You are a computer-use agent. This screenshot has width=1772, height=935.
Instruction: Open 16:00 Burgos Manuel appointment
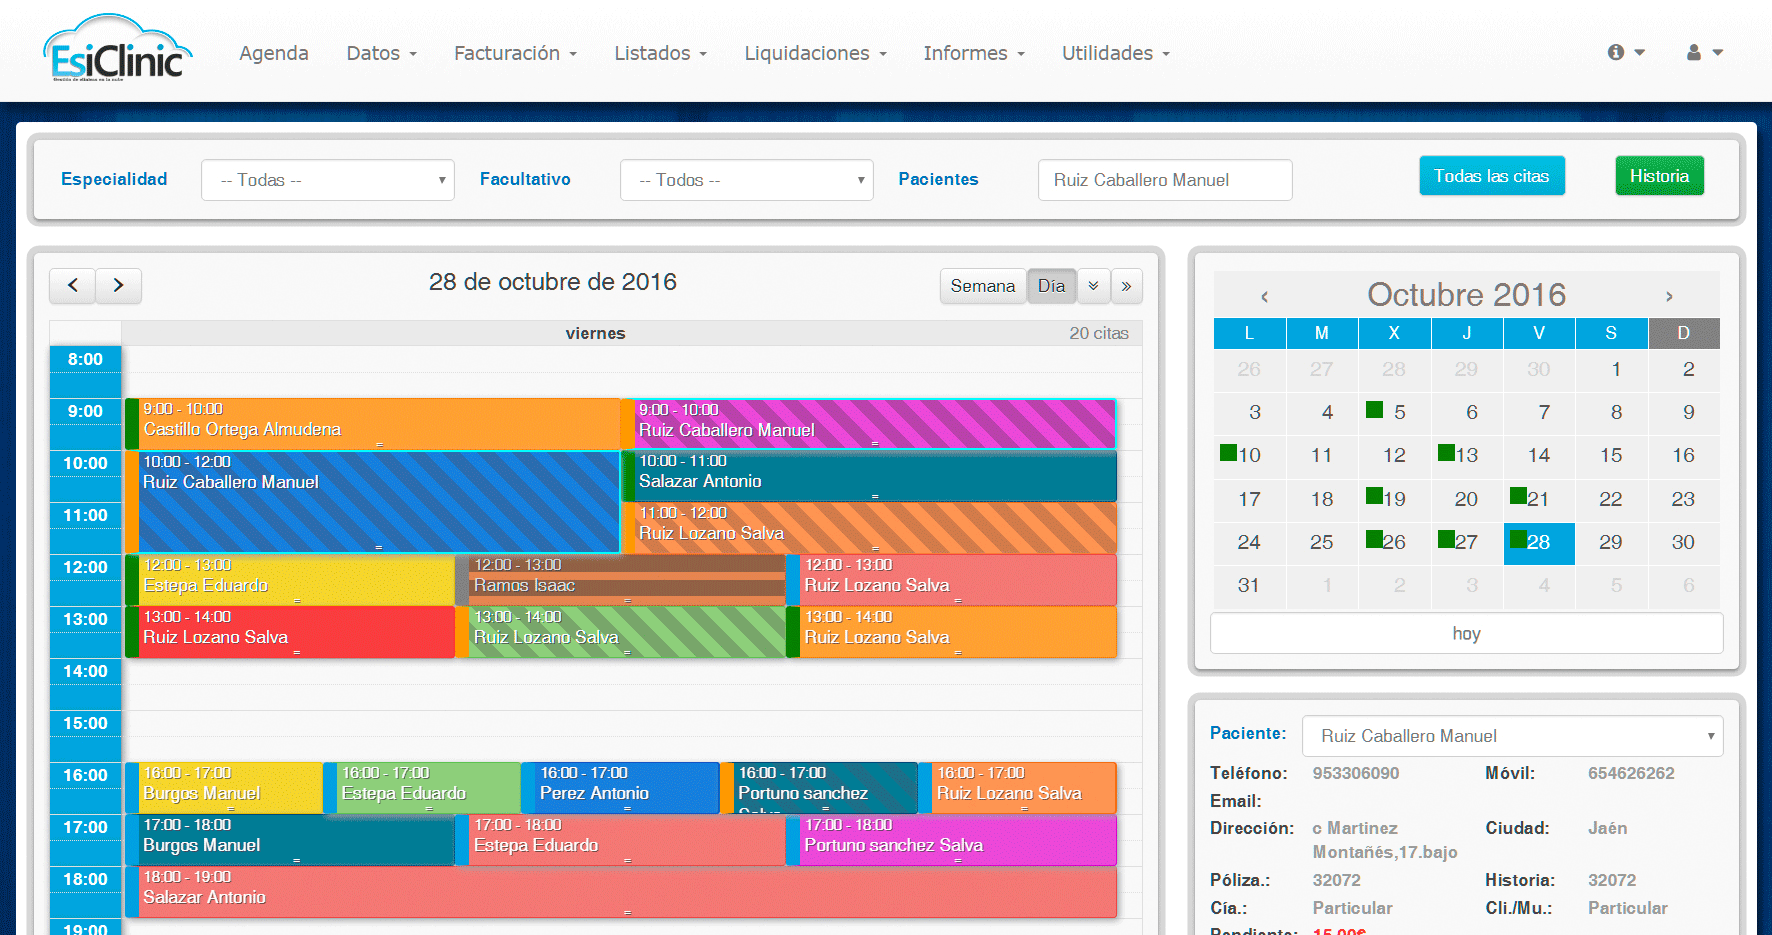click(x=224, y=788)
